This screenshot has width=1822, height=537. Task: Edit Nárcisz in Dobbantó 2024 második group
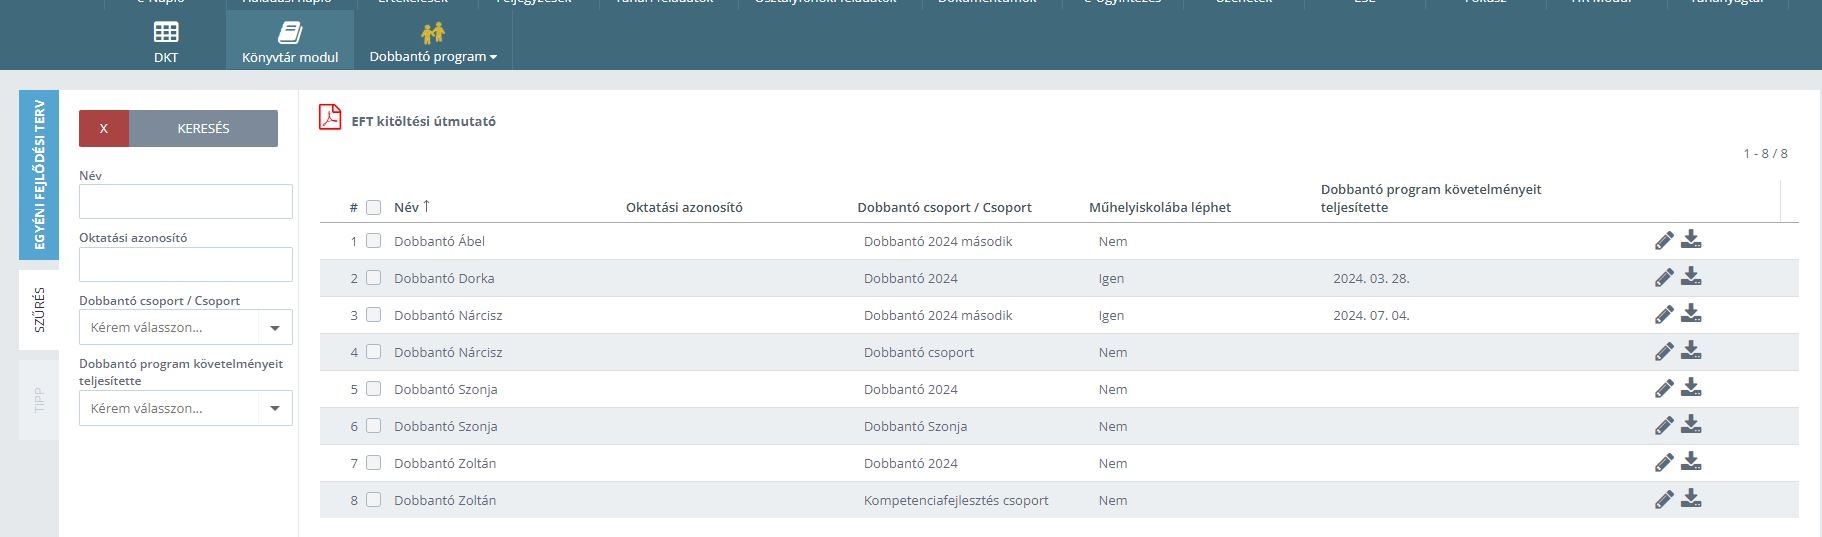click(x=1664, y=314)
